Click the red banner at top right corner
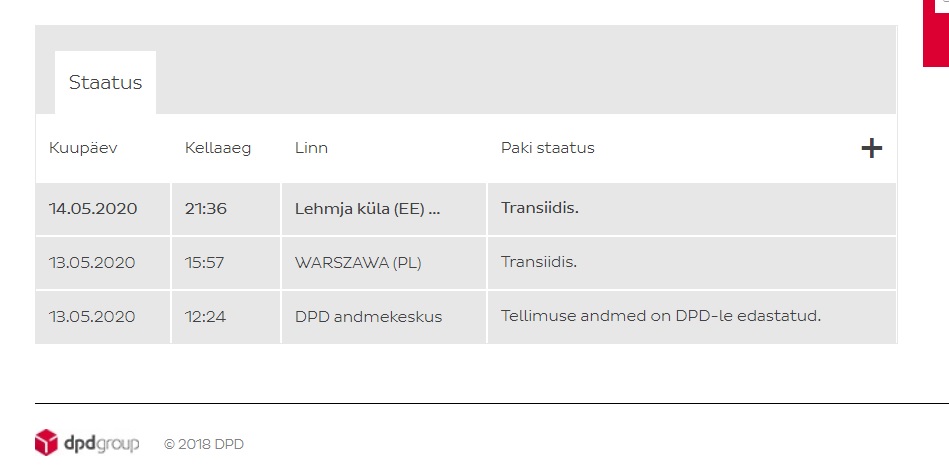The image size is (949, 467). tap(936, 33)
